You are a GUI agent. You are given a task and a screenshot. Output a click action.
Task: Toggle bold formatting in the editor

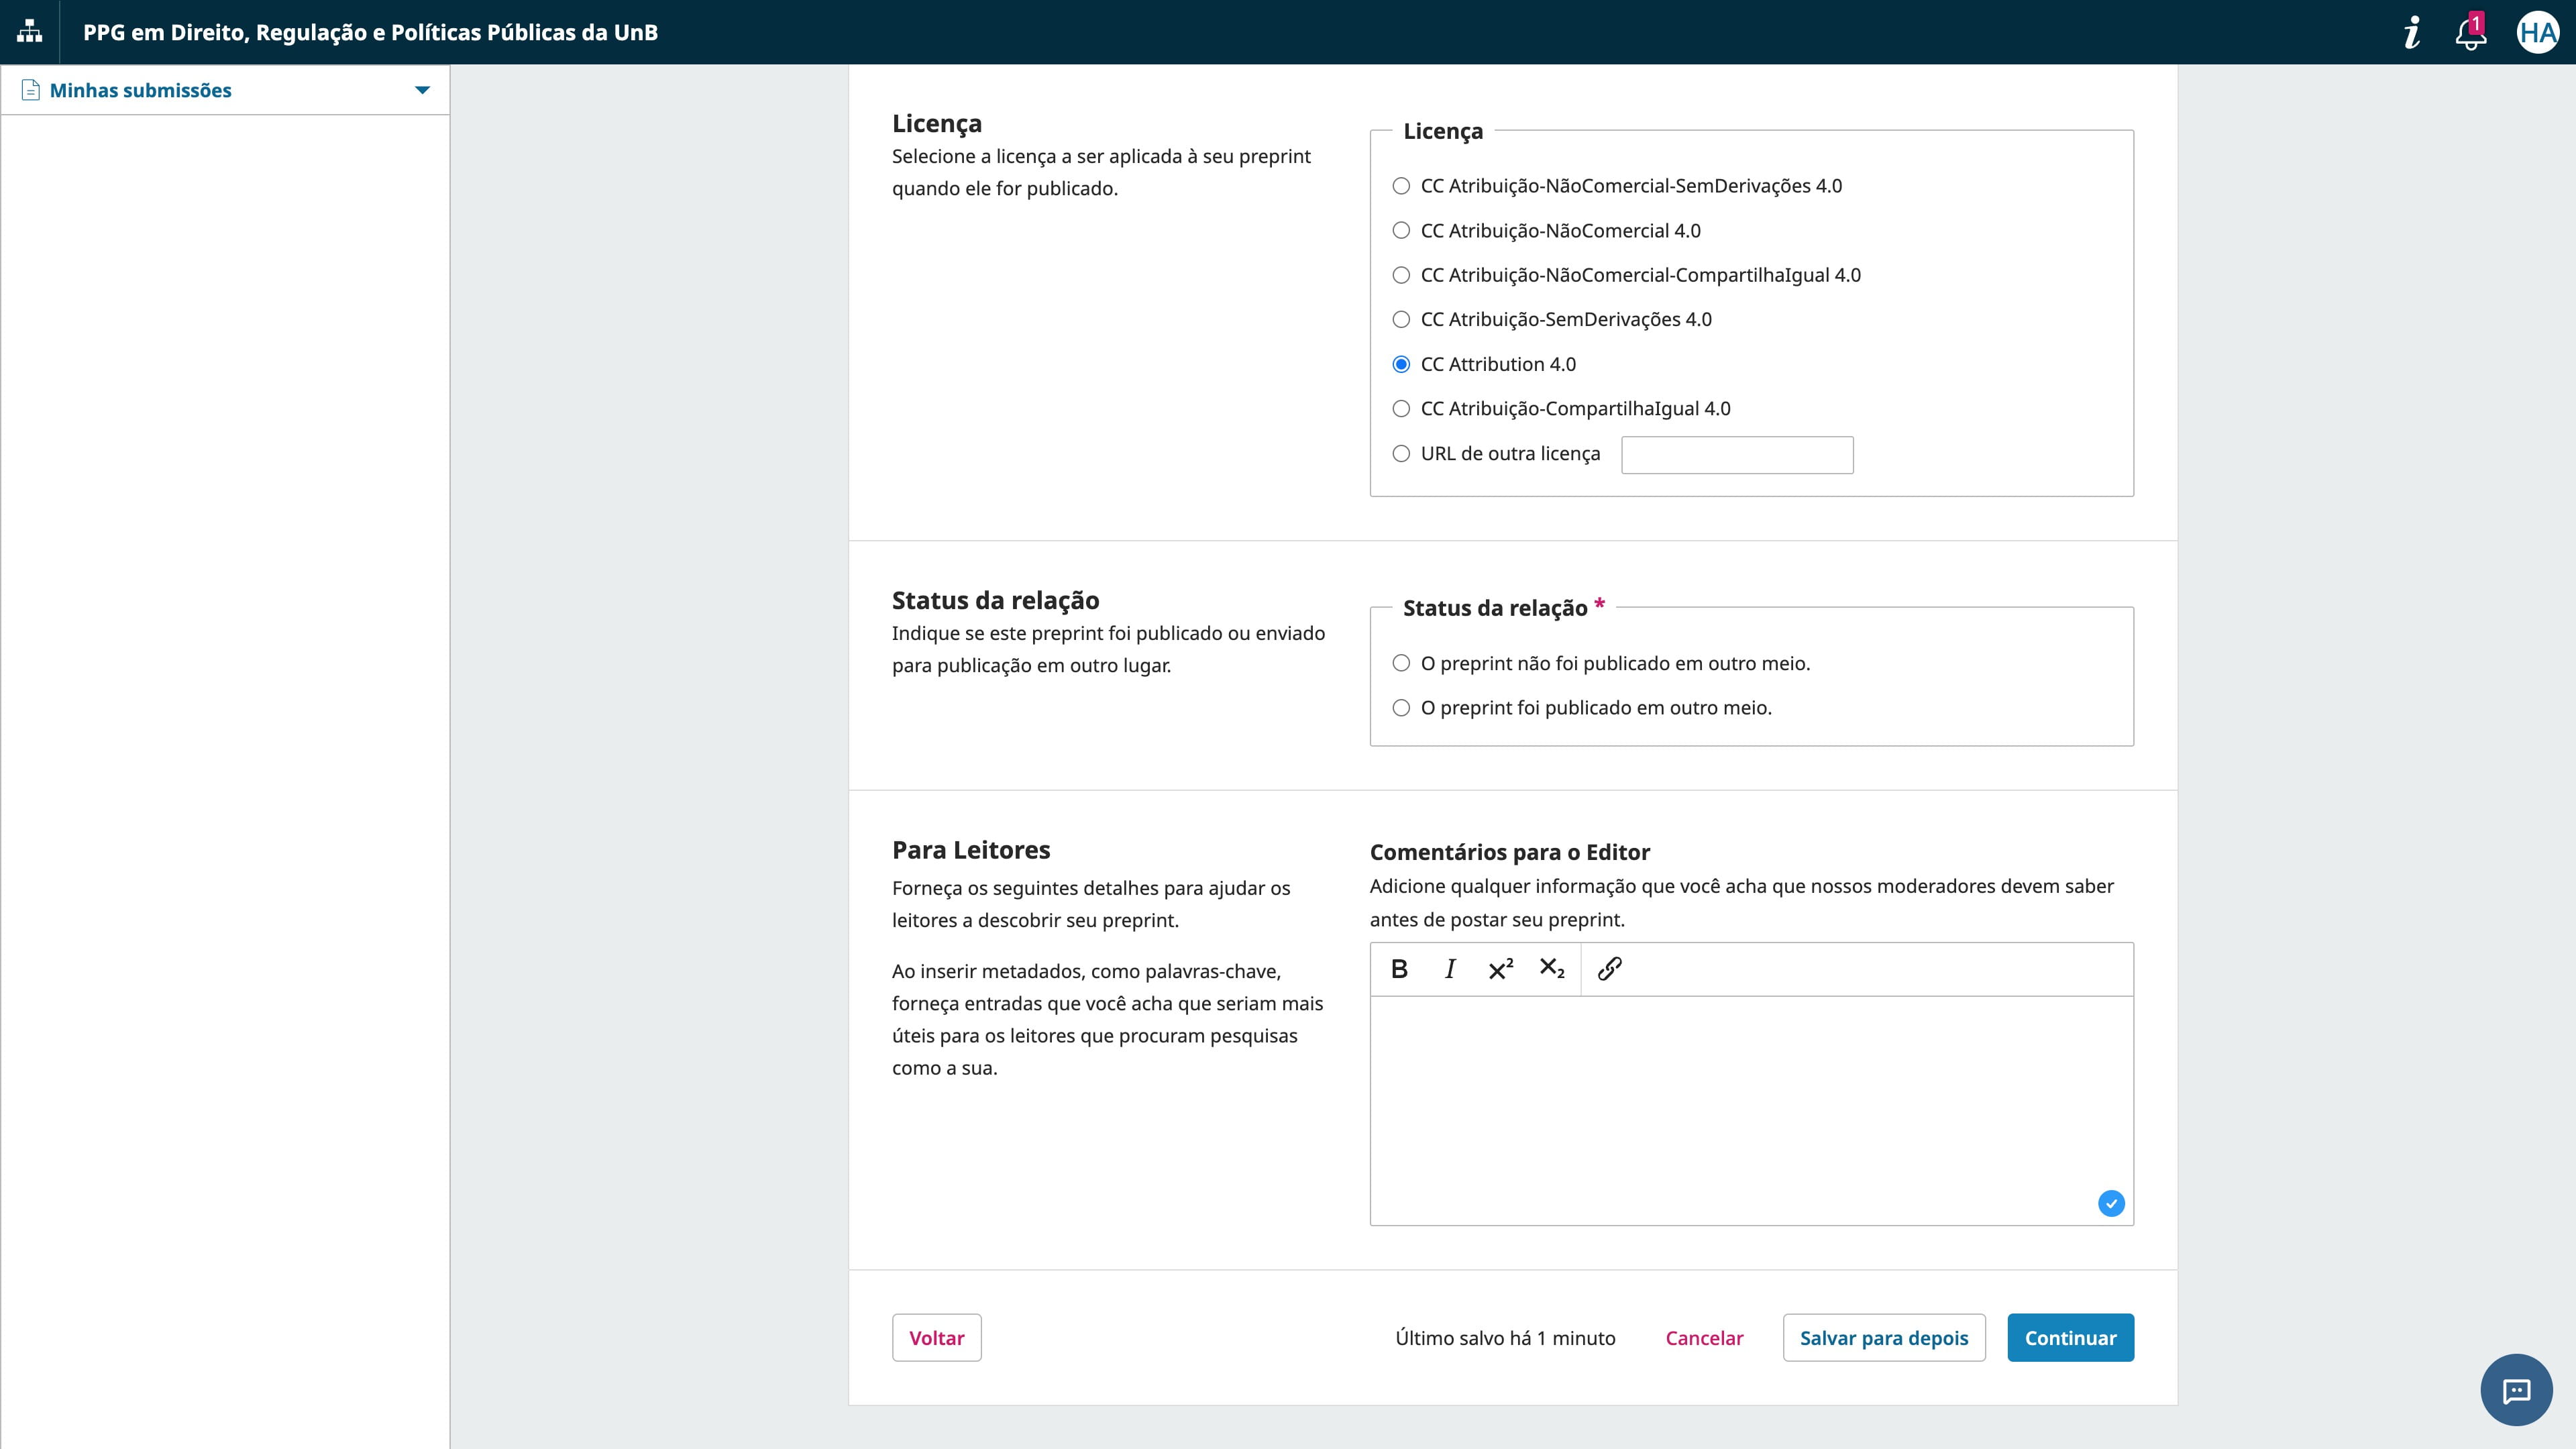[1400, 968]
